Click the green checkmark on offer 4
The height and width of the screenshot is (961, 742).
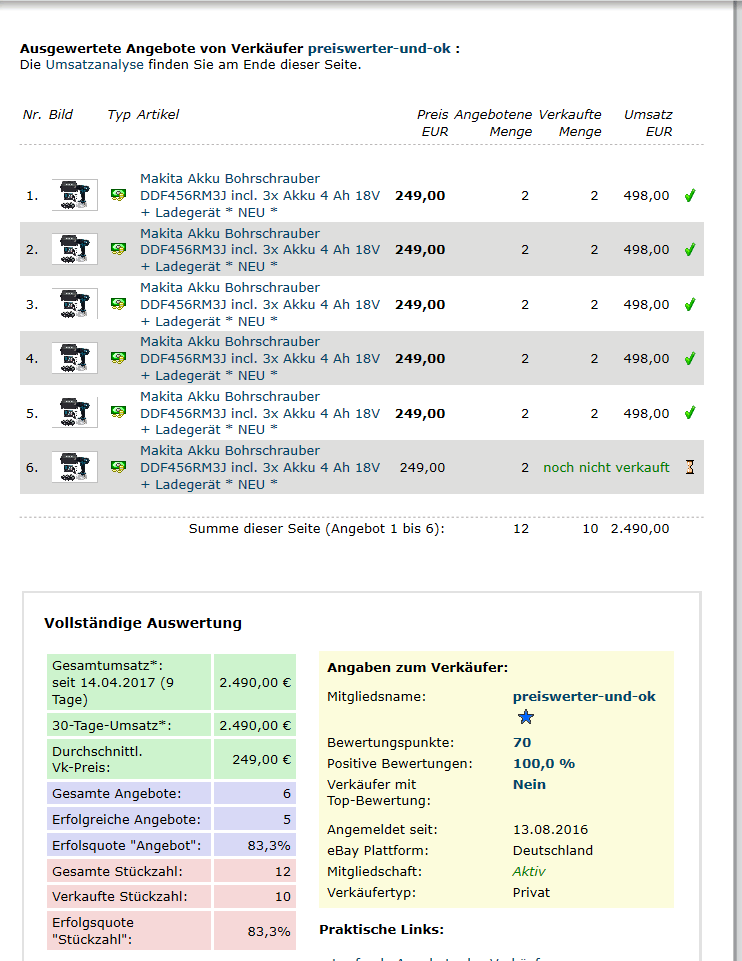pyautogui.click(x=689, y=358)
